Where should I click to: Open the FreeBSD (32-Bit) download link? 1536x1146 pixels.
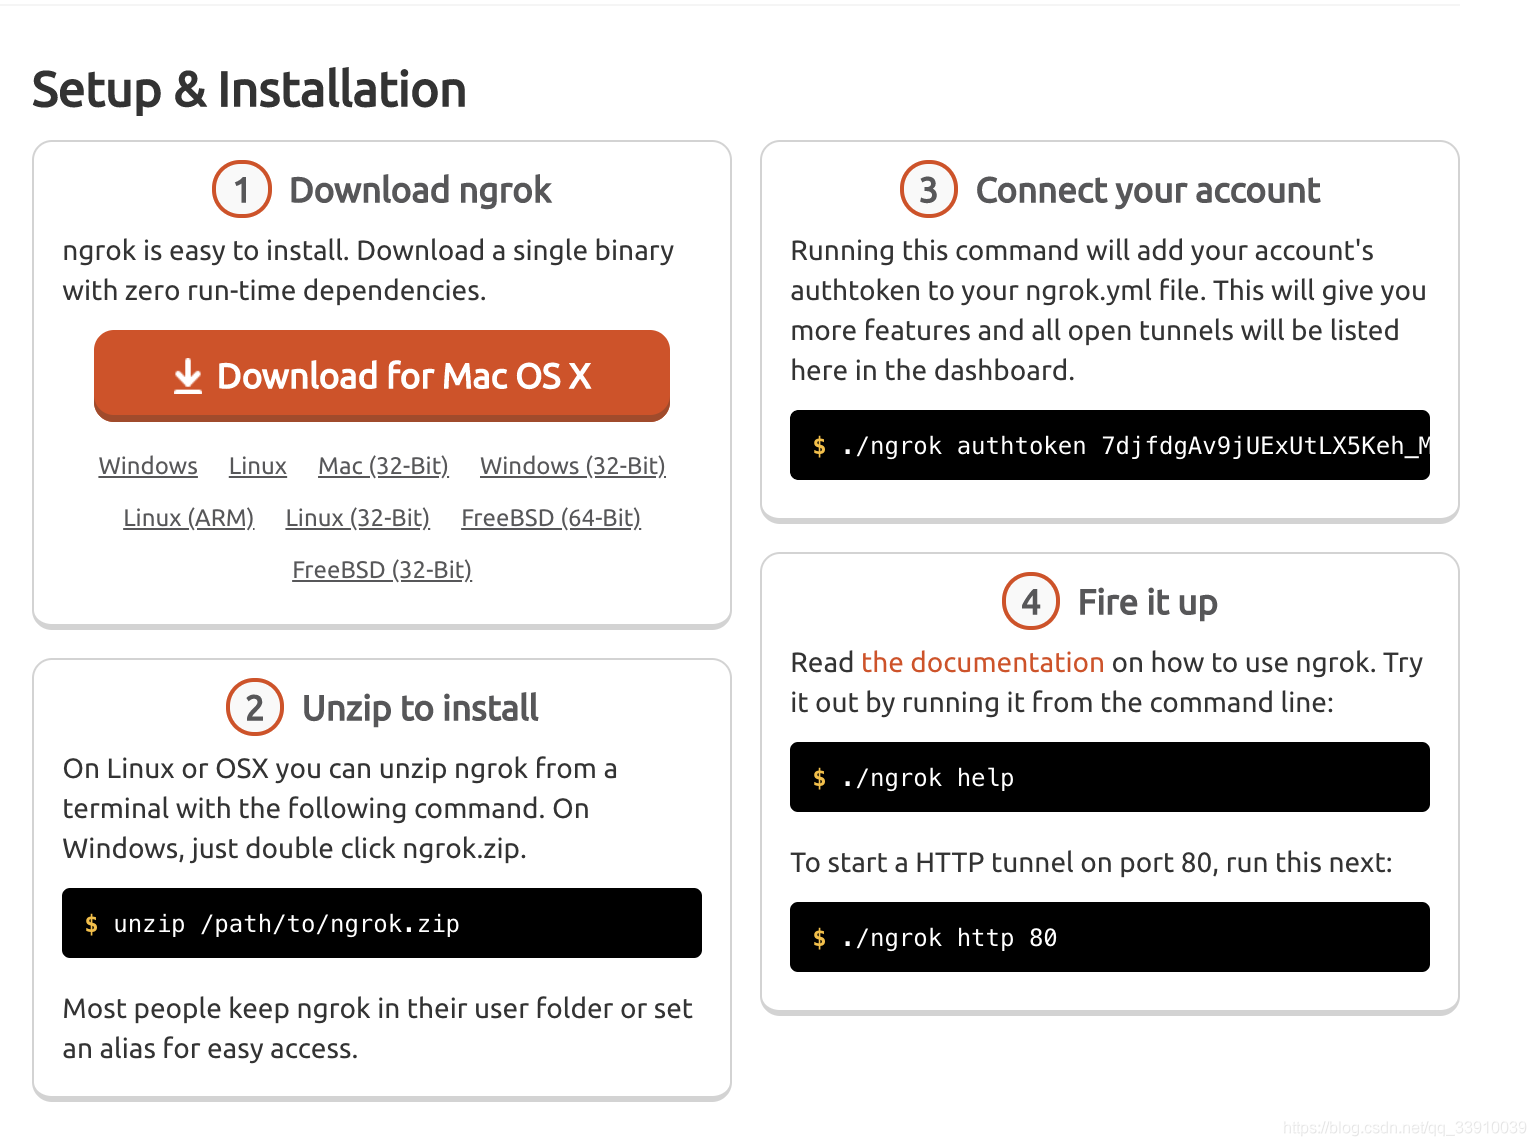click(x=382, y=570)
